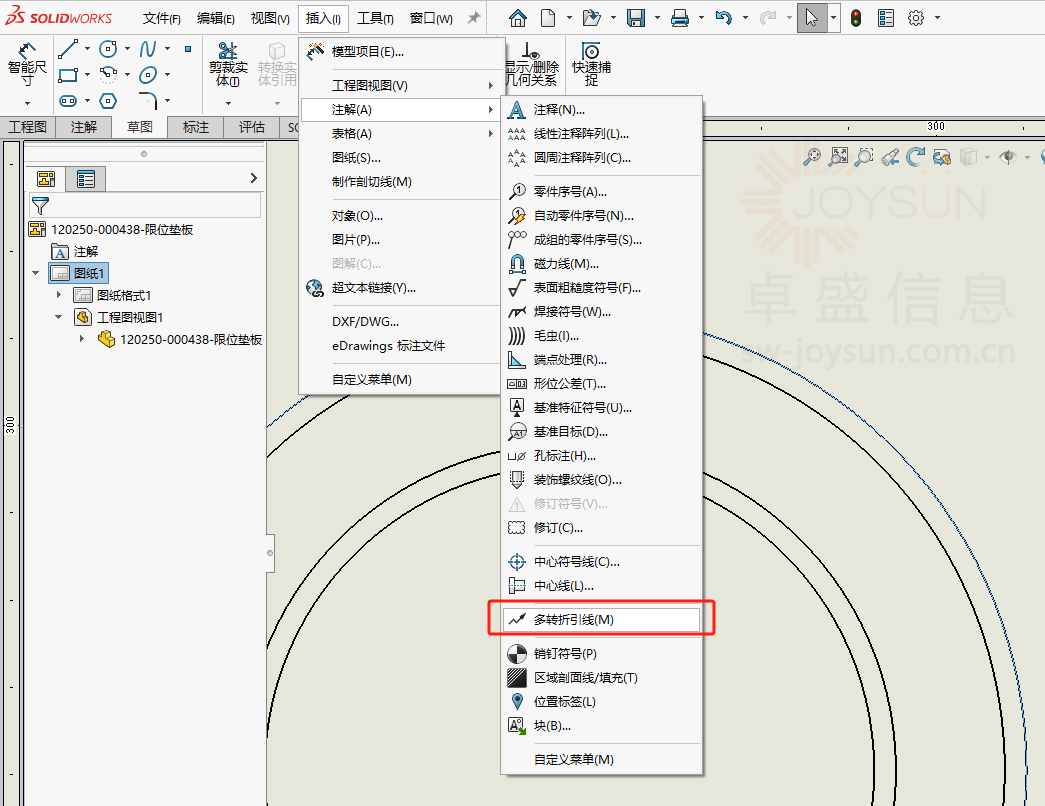Click the Save icon in the top toolbar

(x=636, y=18)
